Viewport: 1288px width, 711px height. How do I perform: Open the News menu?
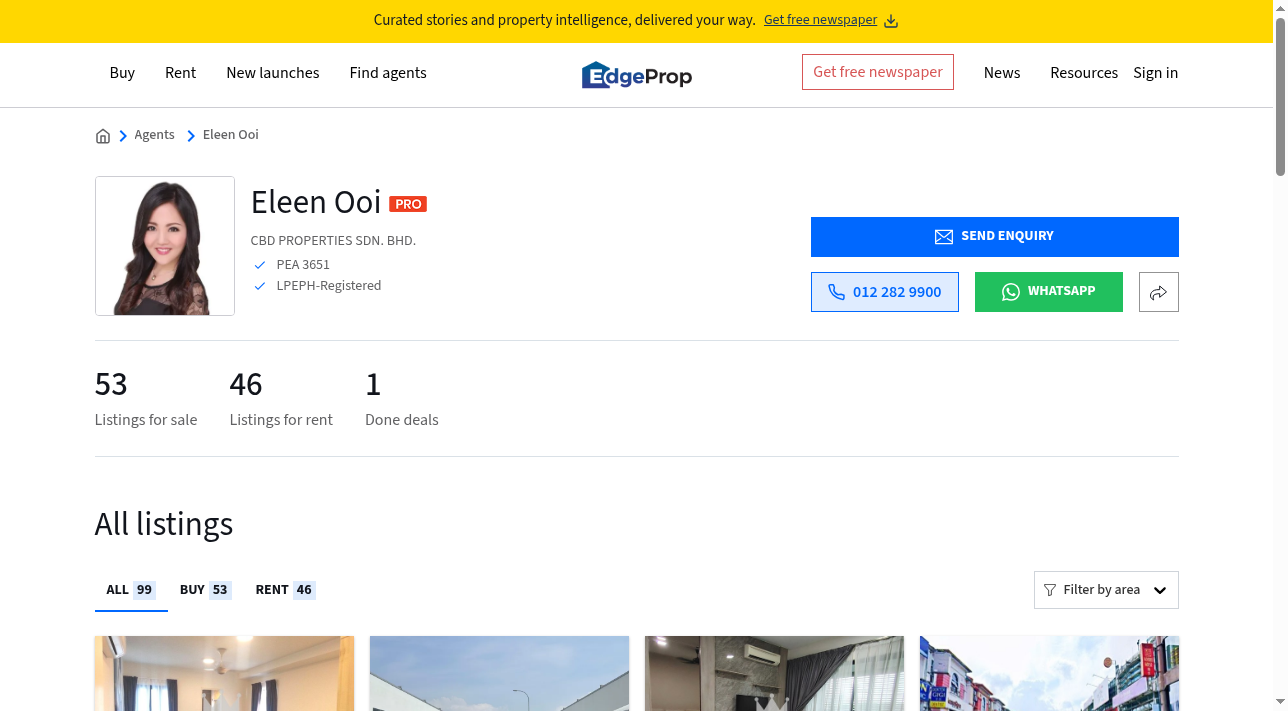coord(1002,73)
